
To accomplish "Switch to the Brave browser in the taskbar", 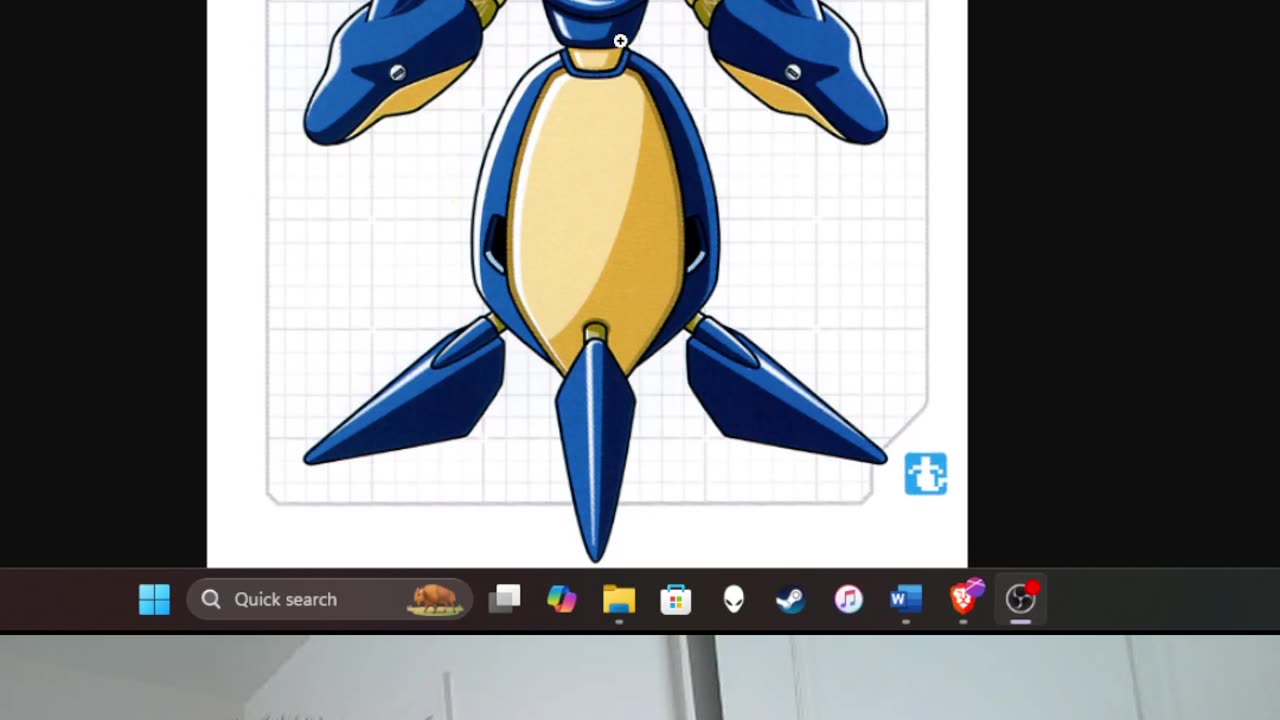I will pyautogui.click(x=964, y=599).
